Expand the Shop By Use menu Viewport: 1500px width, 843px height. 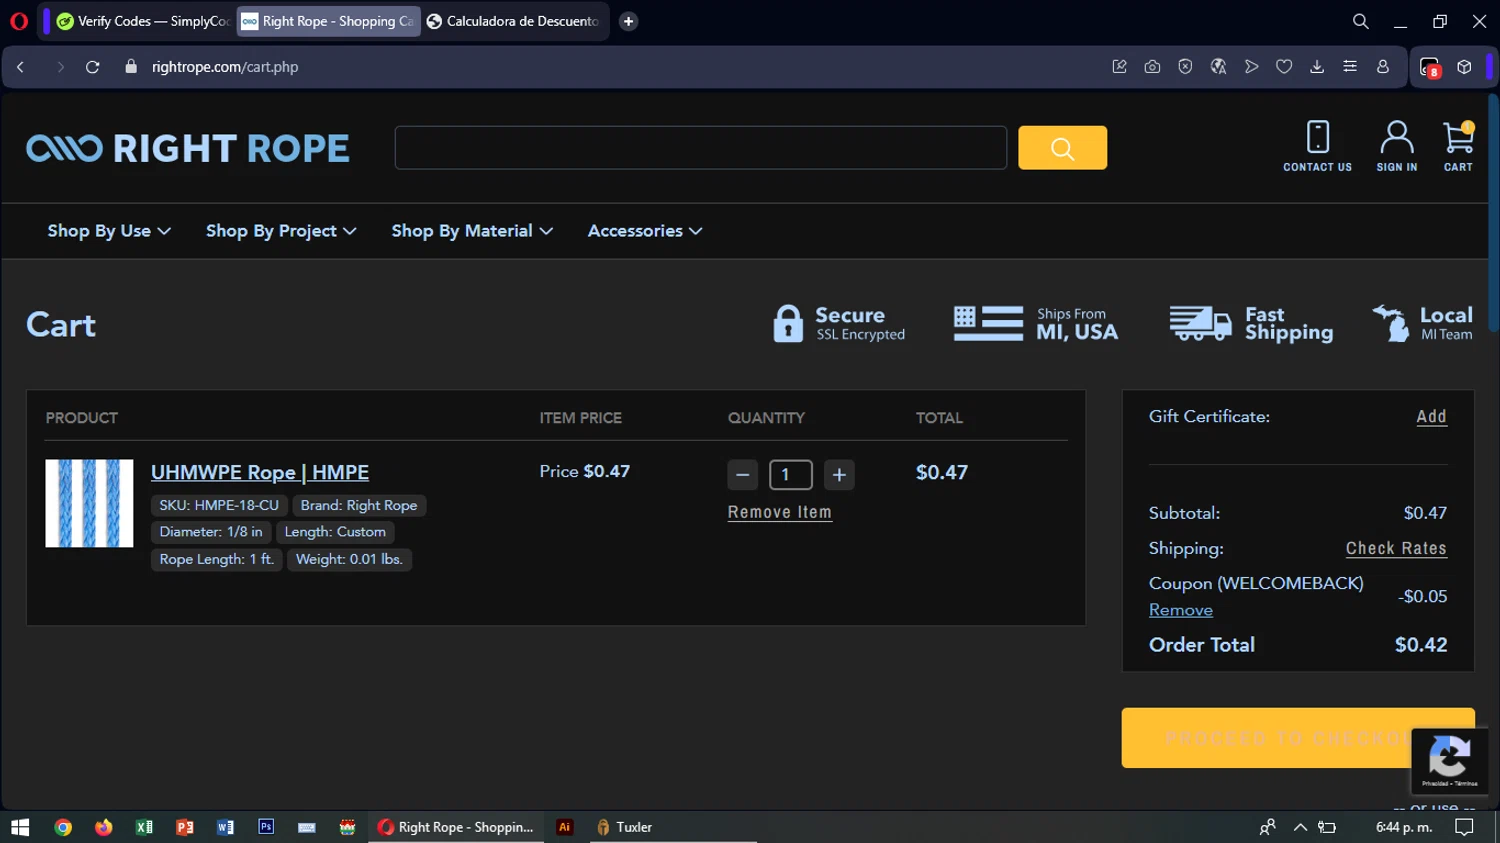[x=109, y=231]
